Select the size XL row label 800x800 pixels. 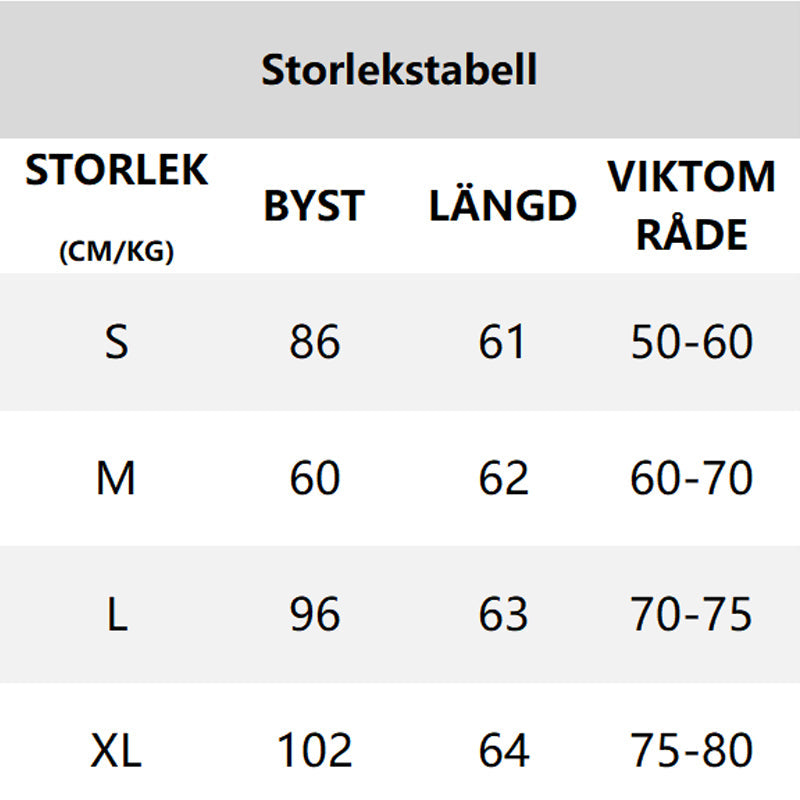(117, 750)
